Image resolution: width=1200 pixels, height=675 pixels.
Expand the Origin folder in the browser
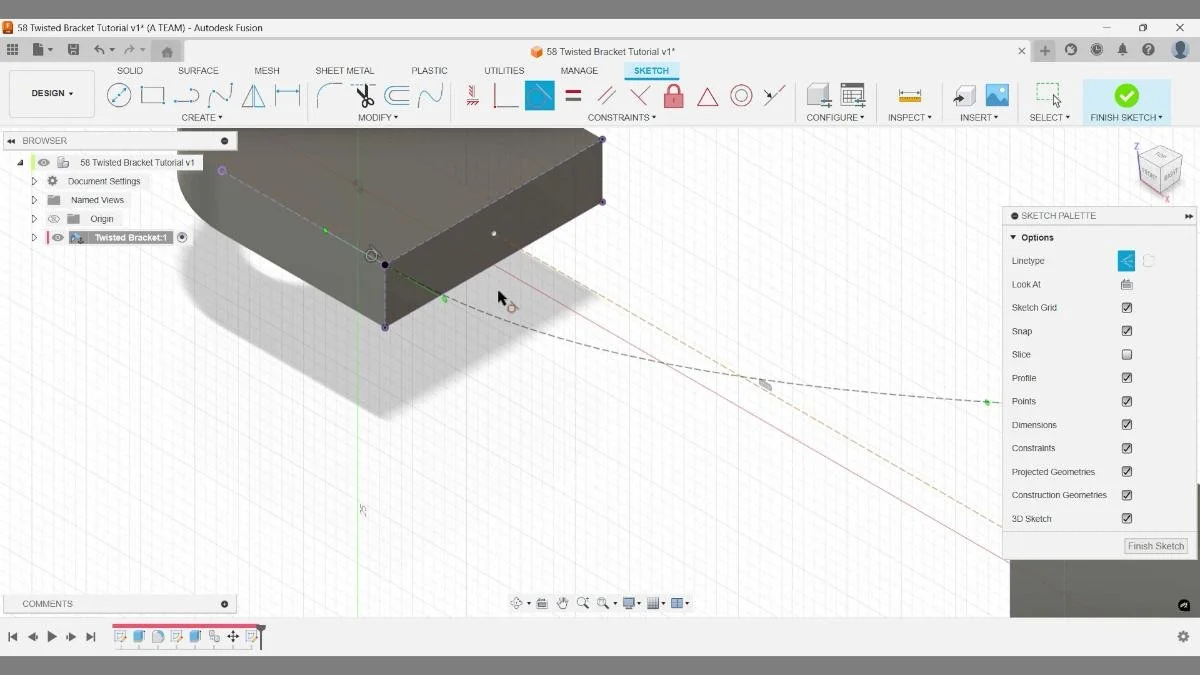pyautogui.click(x=34, y=218)
